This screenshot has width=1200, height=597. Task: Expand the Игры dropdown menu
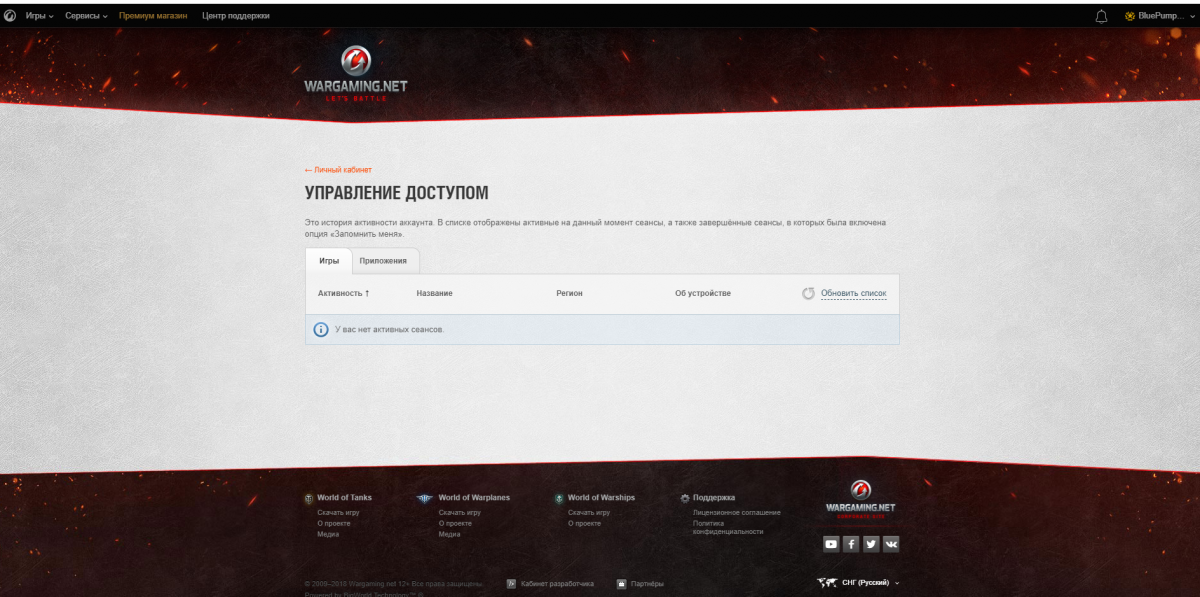coord(40,16)
